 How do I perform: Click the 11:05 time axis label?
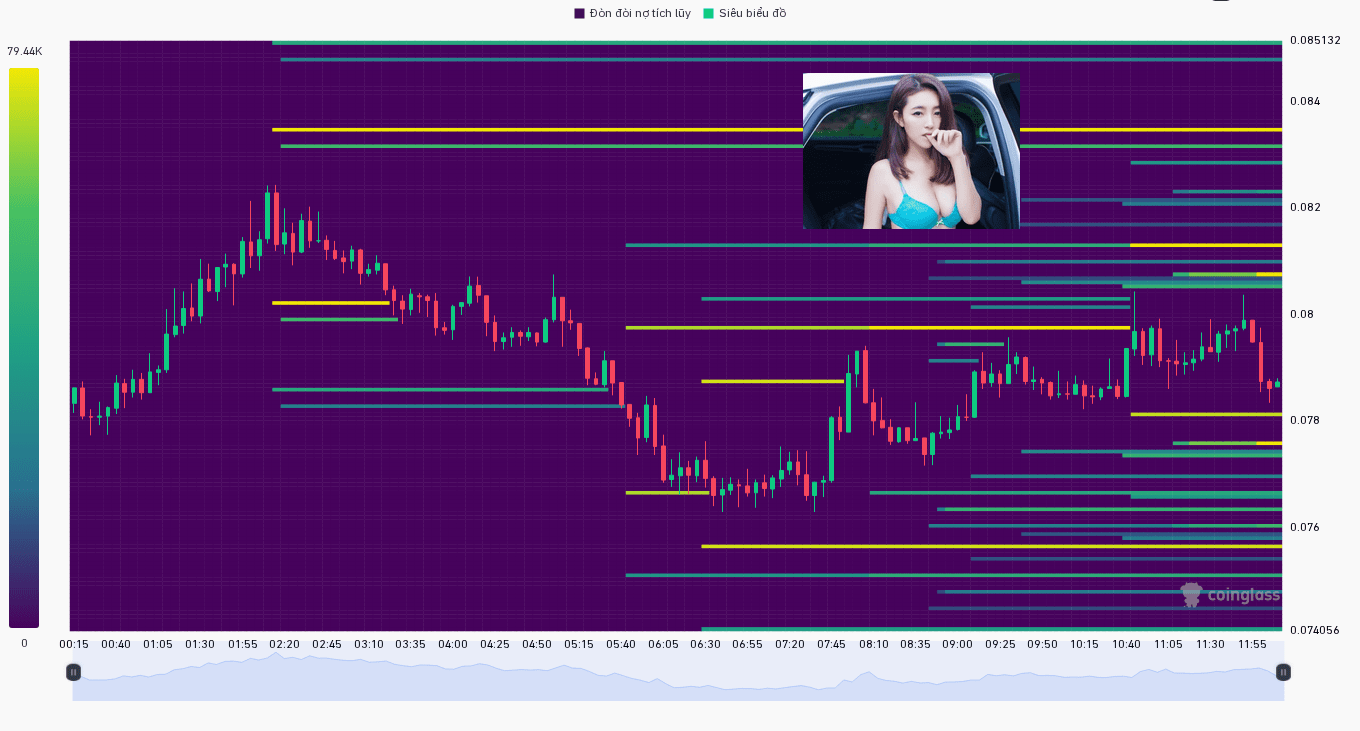1168,644
